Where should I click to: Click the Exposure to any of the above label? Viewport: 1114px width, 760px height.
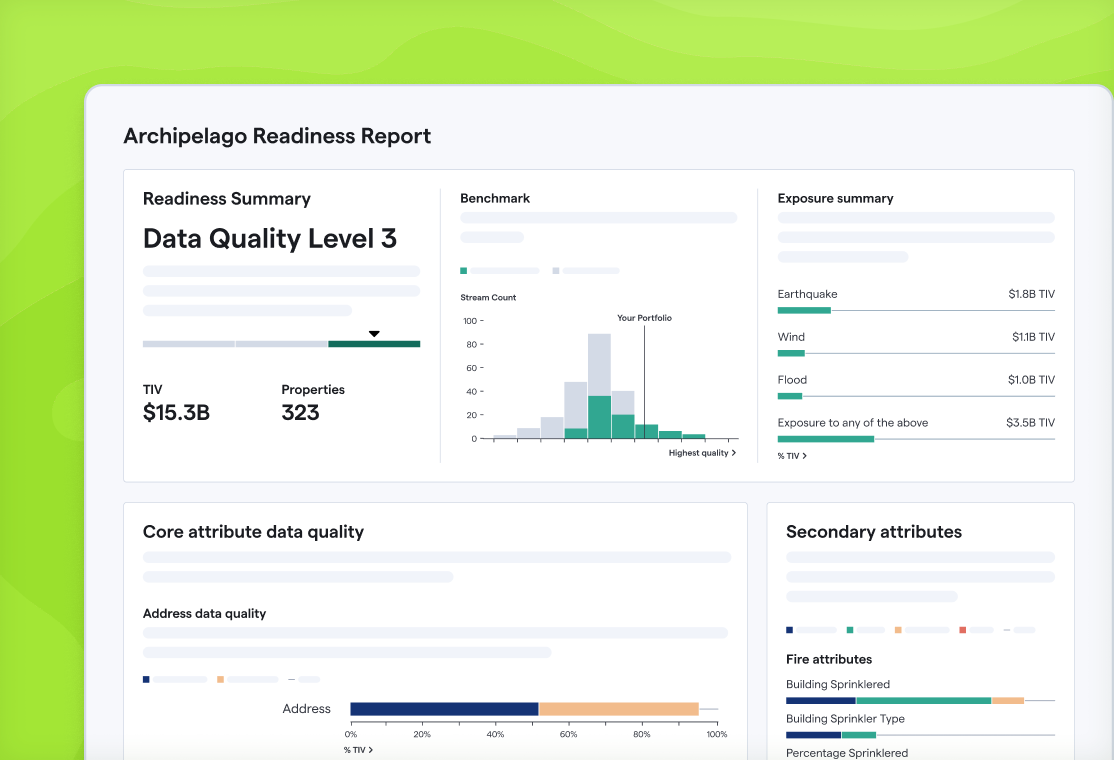[x=853, y=423]
